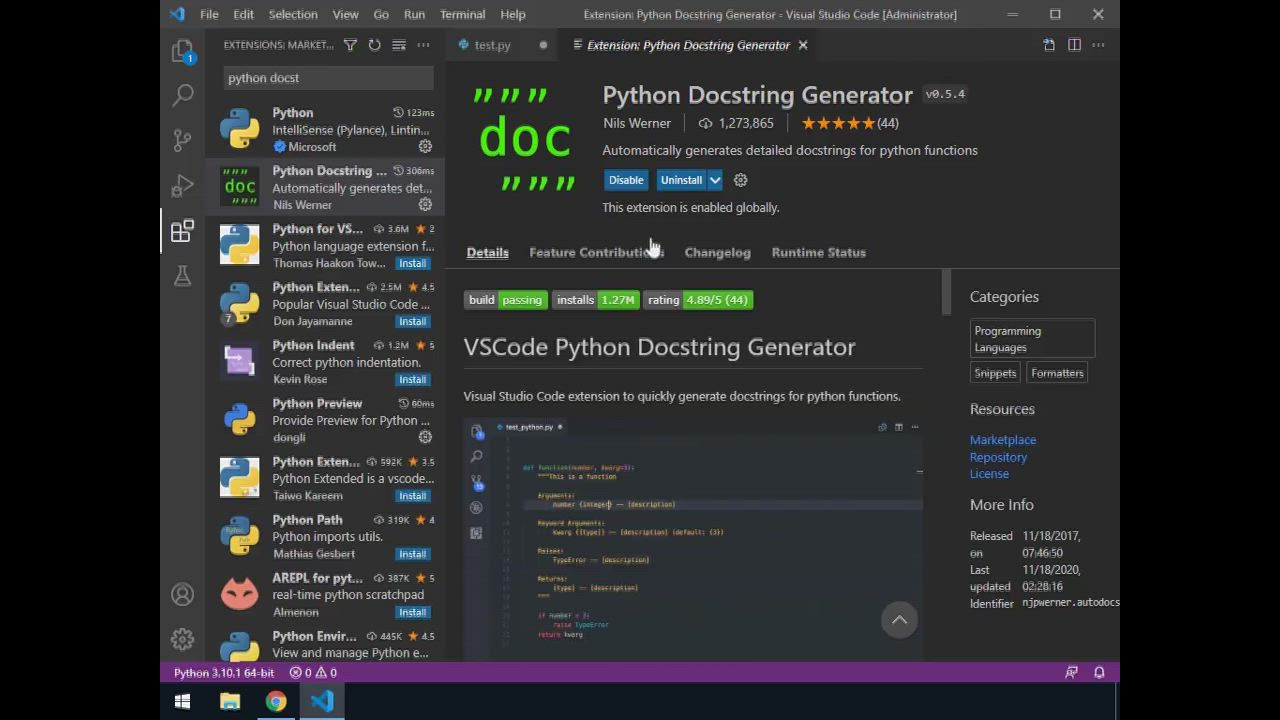
Task: Click Python 3.10.1 64-bit interpreter in status bar
Action: click(x=224, y=673)
